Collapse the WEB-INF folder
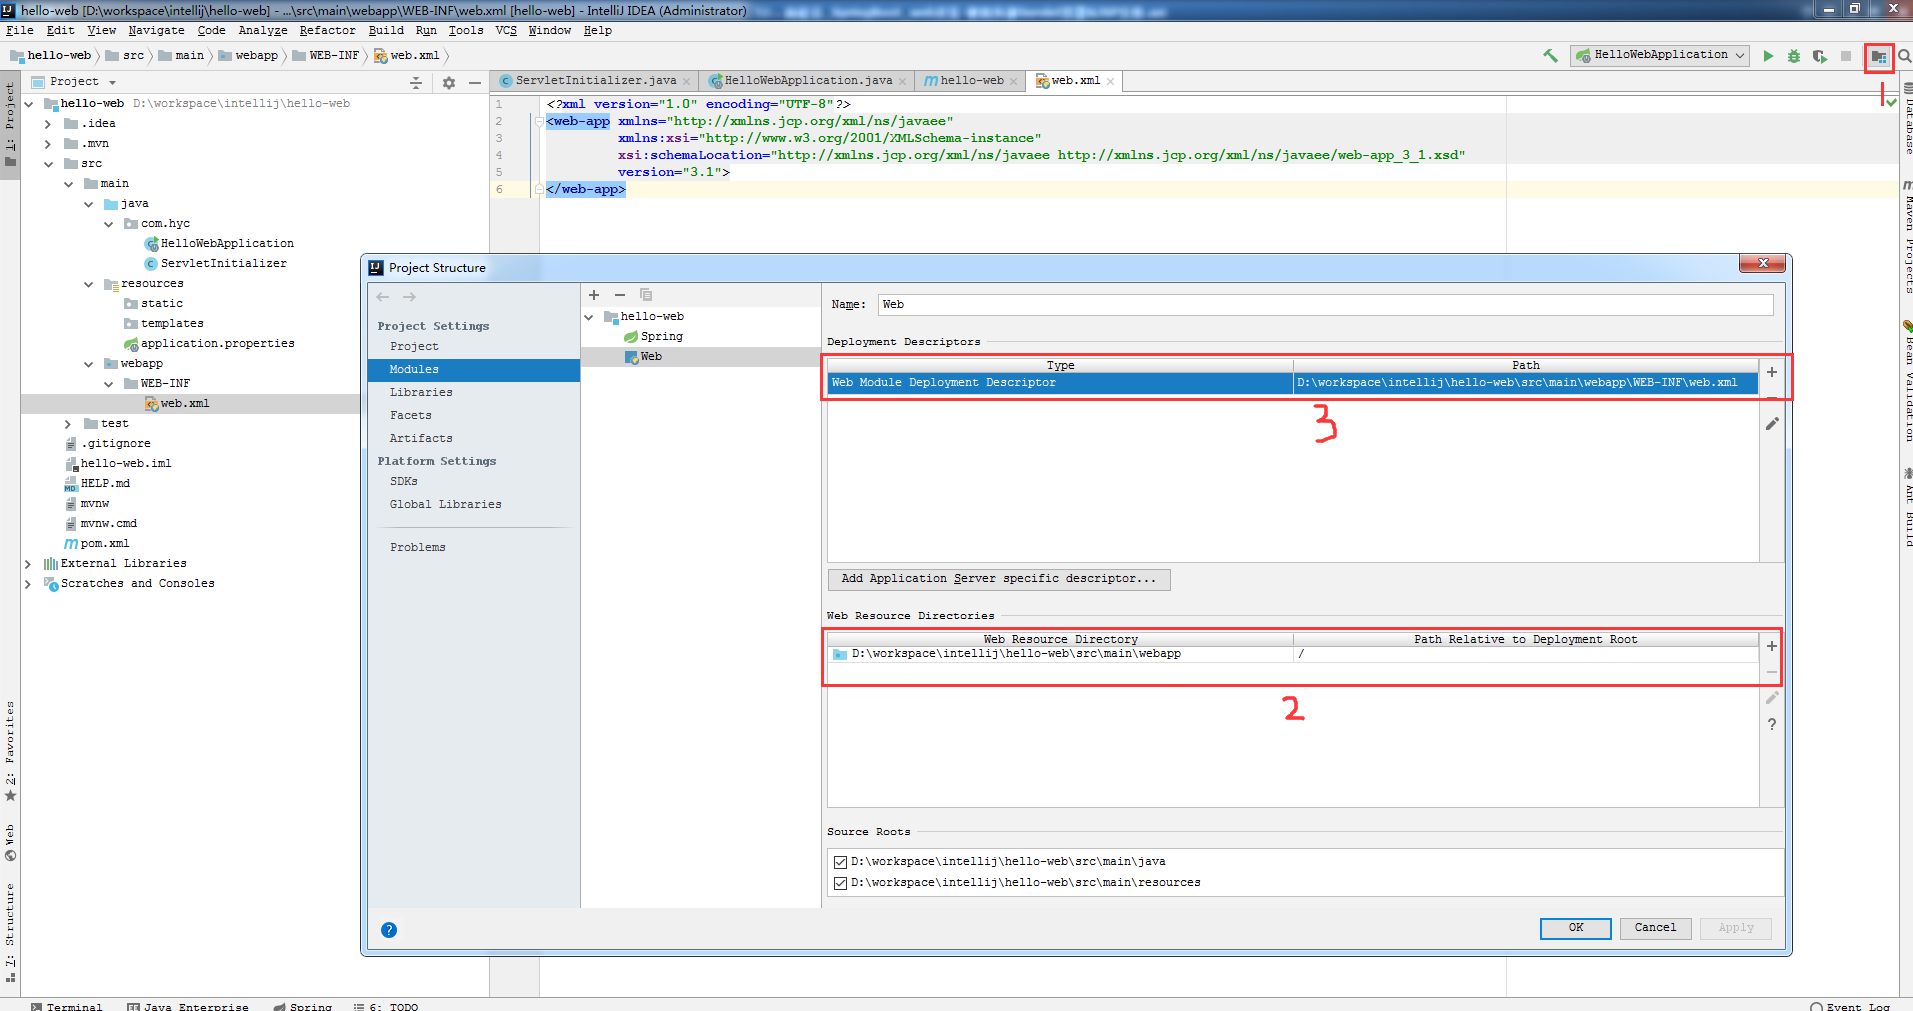The width and height of the screenshot is (1913, 1011). click(x=109, y=384)
